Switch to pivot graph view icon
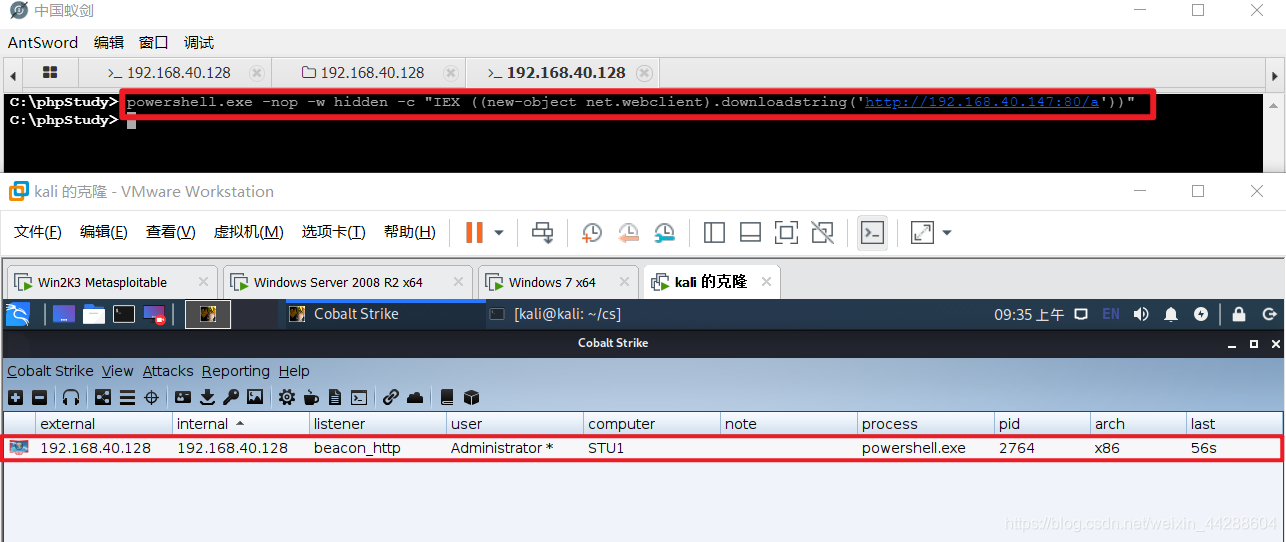This screenshot has width=1286, height=542. click(x=103, y=397)
